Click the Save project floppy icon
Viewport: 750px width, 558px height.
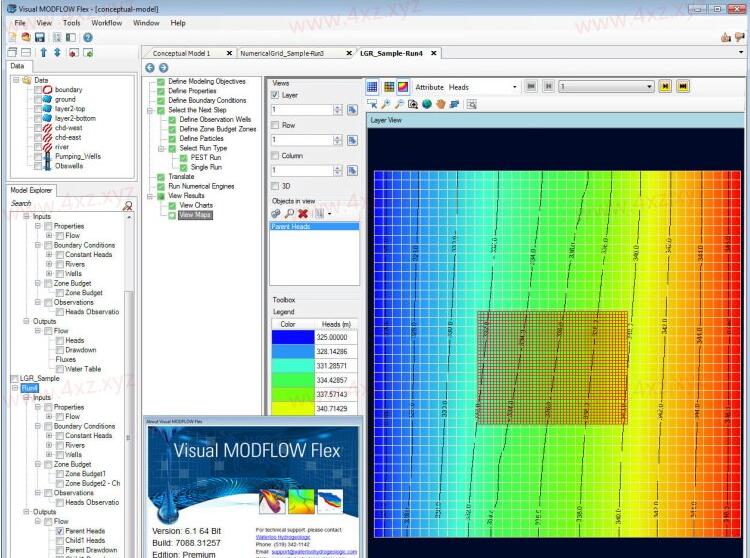(x=40, y=37)
